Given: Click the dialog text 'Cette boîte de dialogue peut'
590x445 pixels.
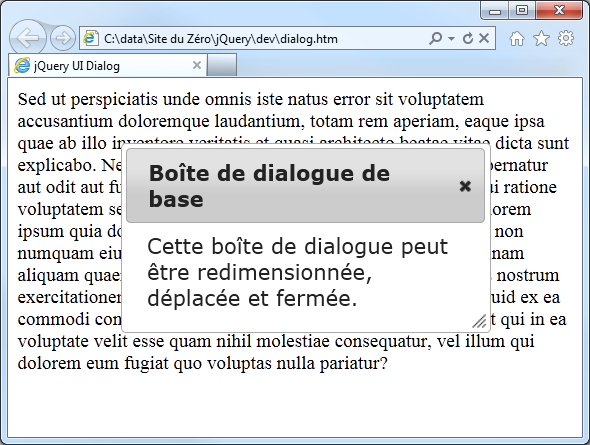Looking at the screenshot, I should (298, 247).
